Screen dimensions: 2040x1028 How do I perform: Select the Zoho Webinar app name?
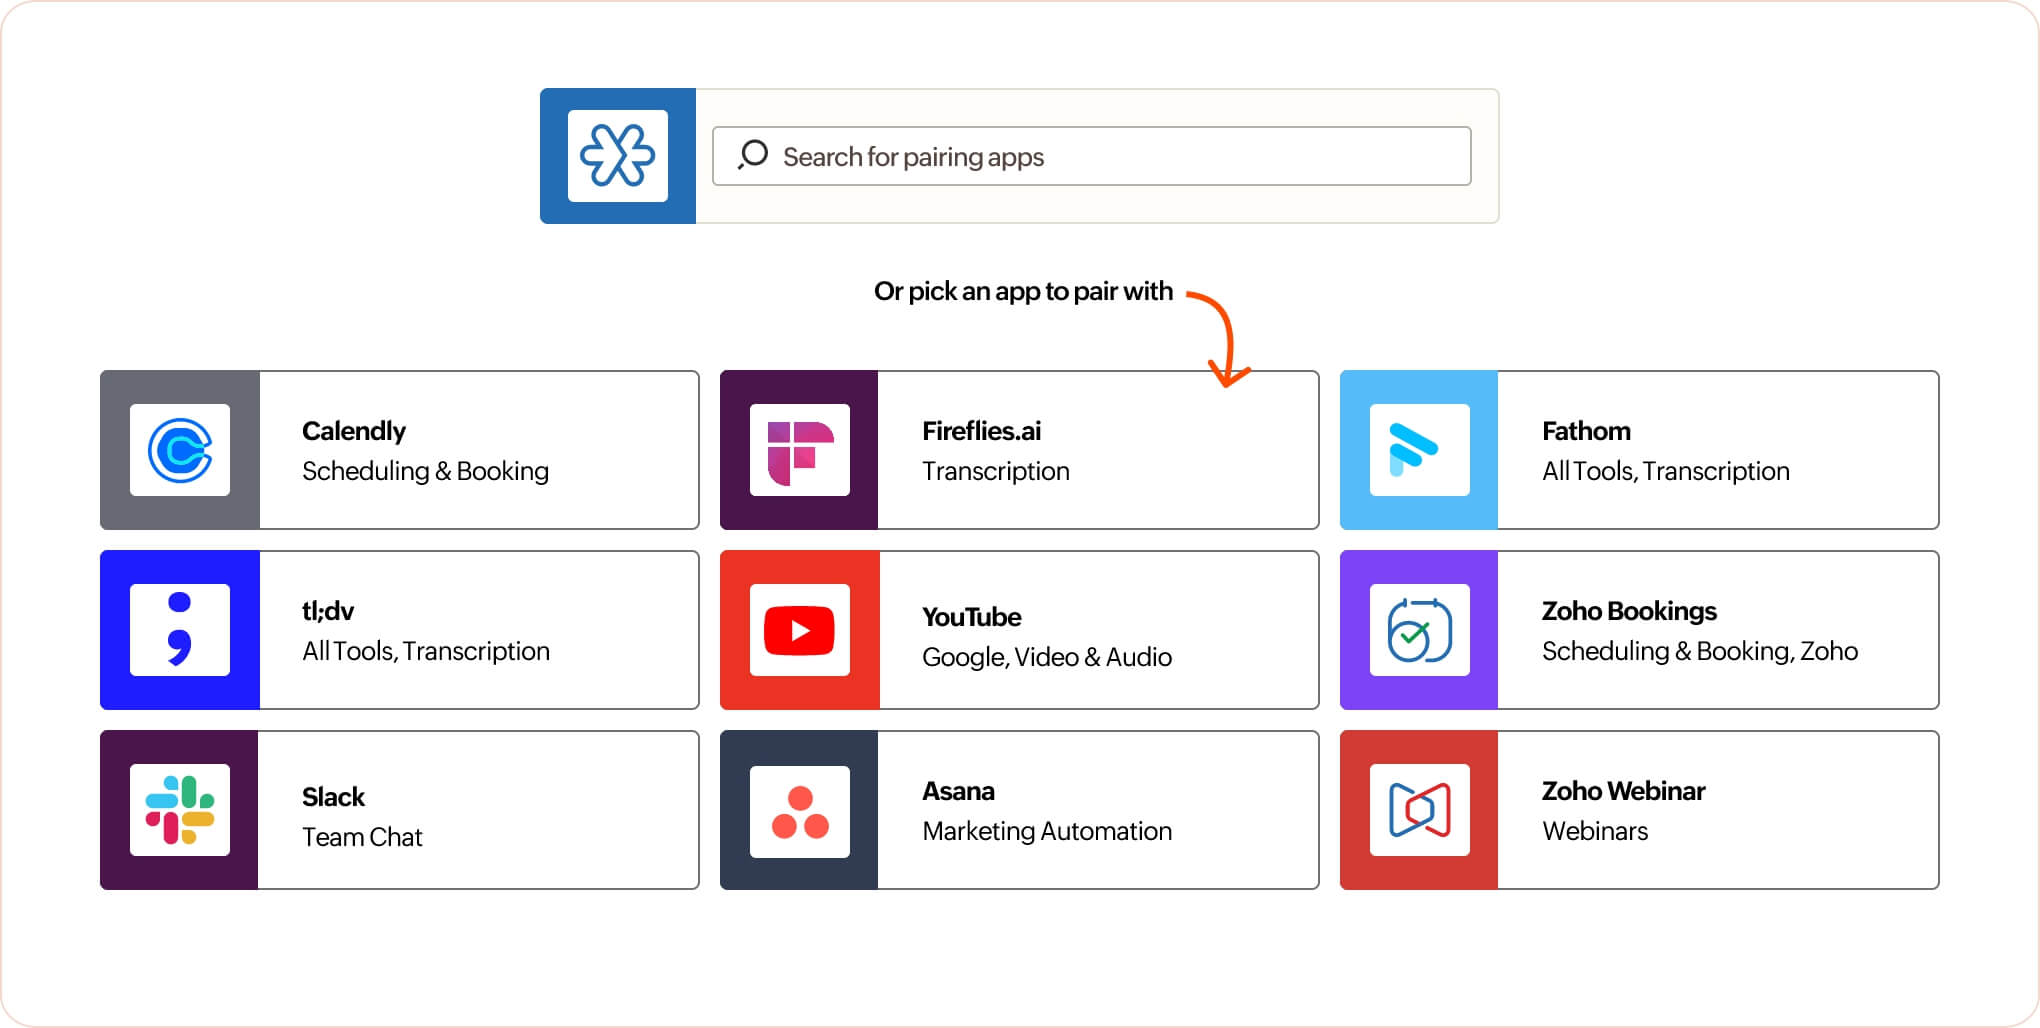pos(1623,791)
